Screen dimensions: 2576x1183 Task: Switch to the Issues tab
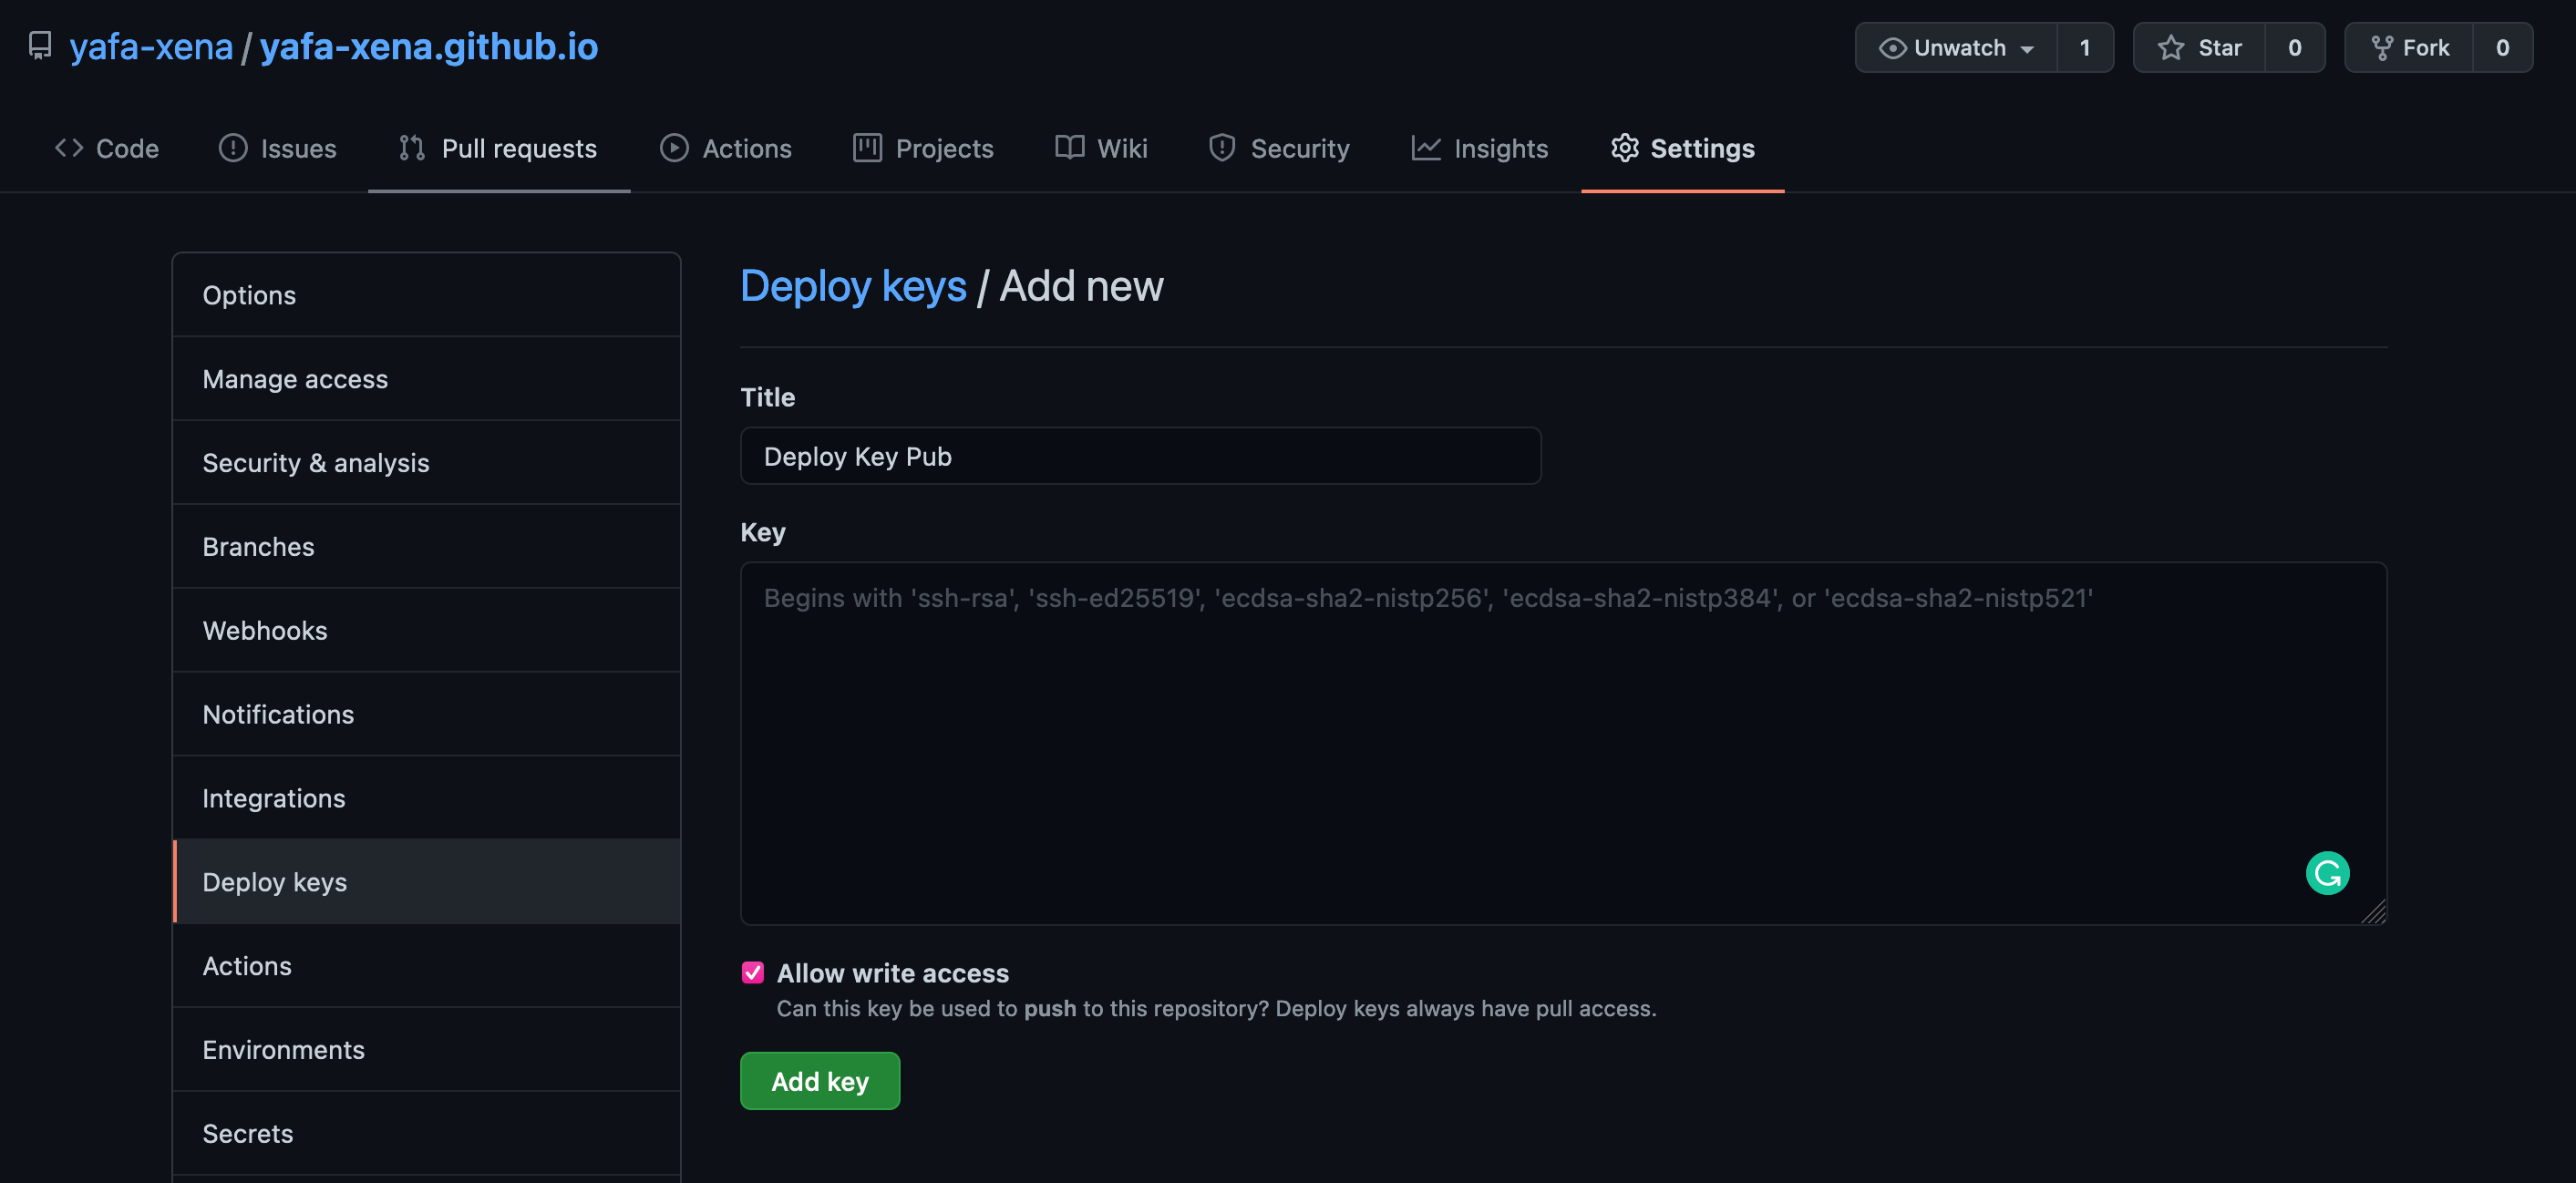(278, 148)
